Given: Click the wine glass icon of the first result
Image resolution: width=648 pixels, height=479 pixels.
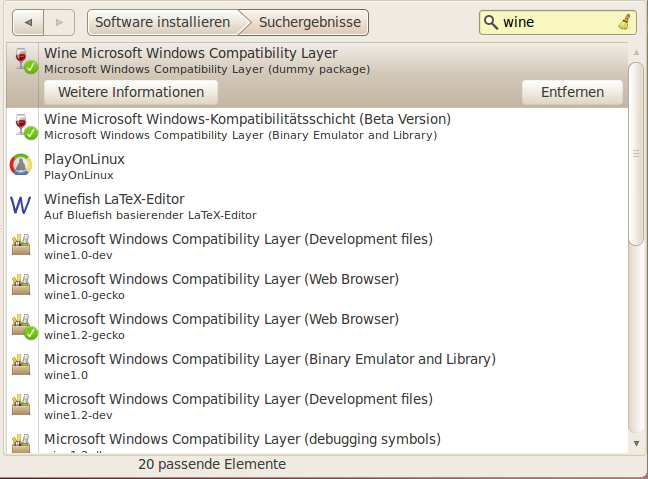Looking at the screenshot, I should pyautogui.click(x=22, y=60).
